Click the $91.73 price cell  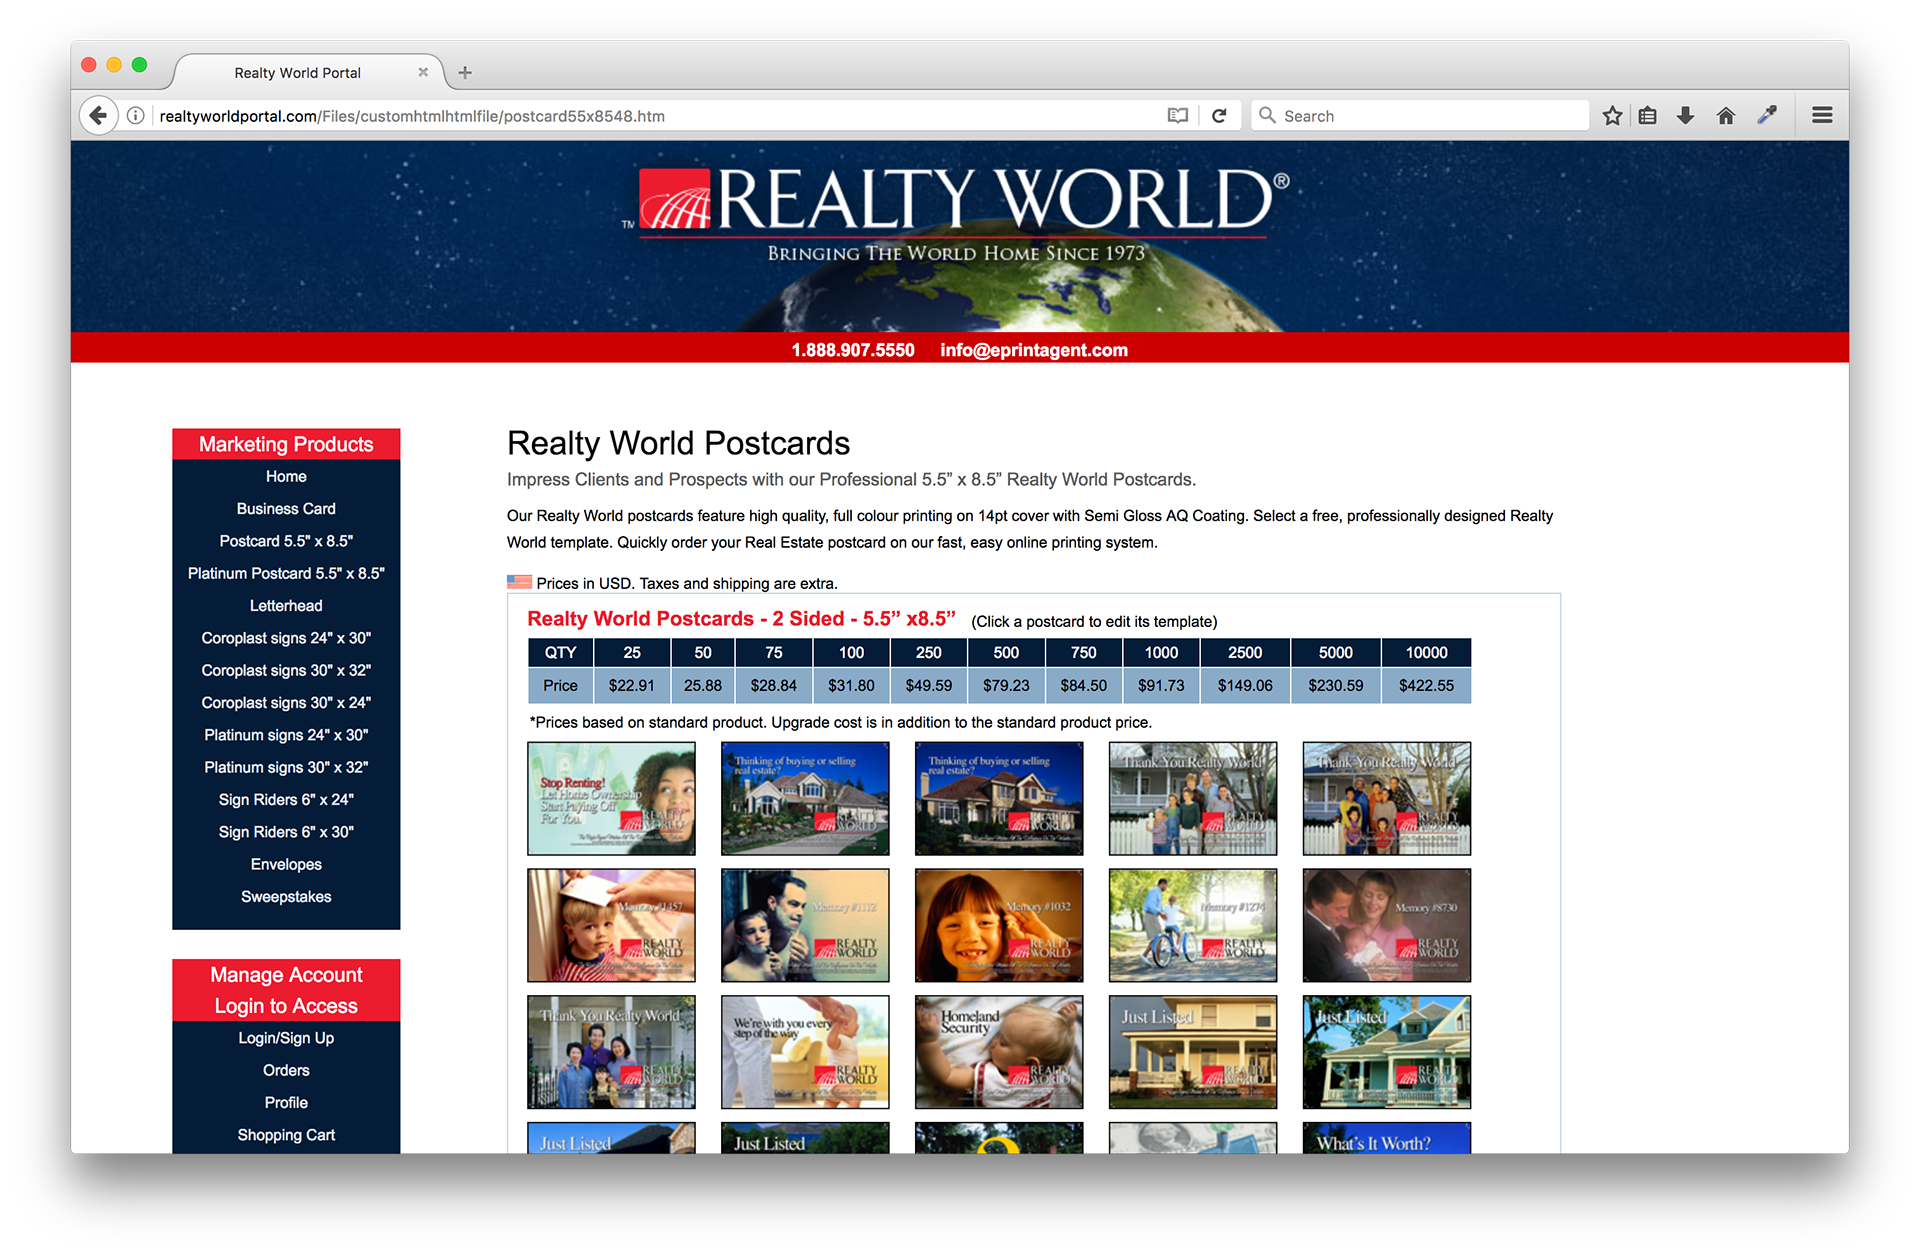pyautogui.click(x=1161, y=686)
